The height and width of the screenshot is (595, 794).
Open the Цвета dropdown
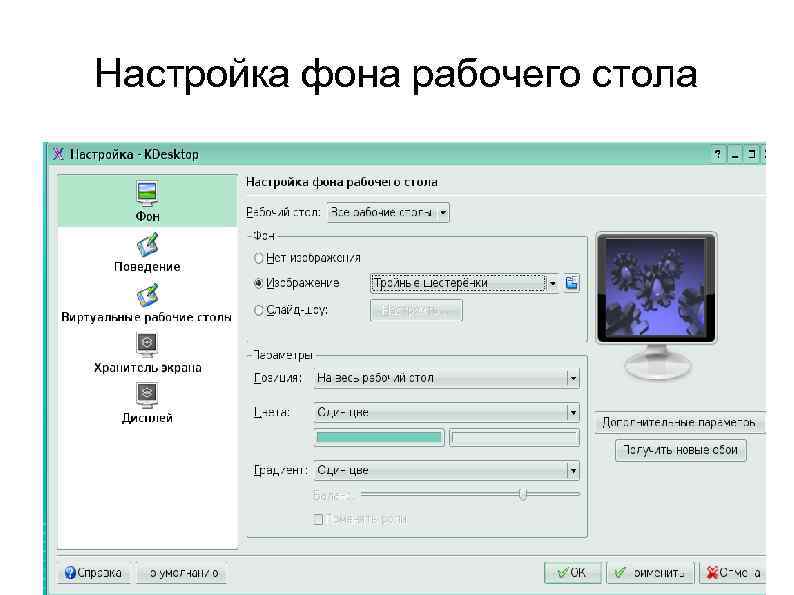click(446, 413)
